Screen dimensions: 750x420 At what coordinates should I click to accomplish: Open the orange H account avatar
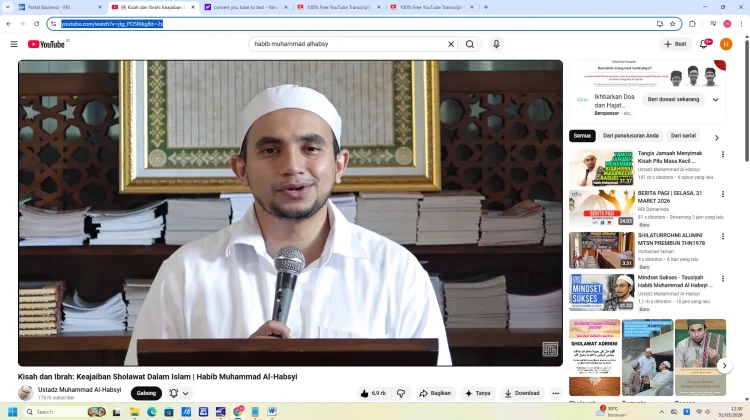[x=726, y=44]
